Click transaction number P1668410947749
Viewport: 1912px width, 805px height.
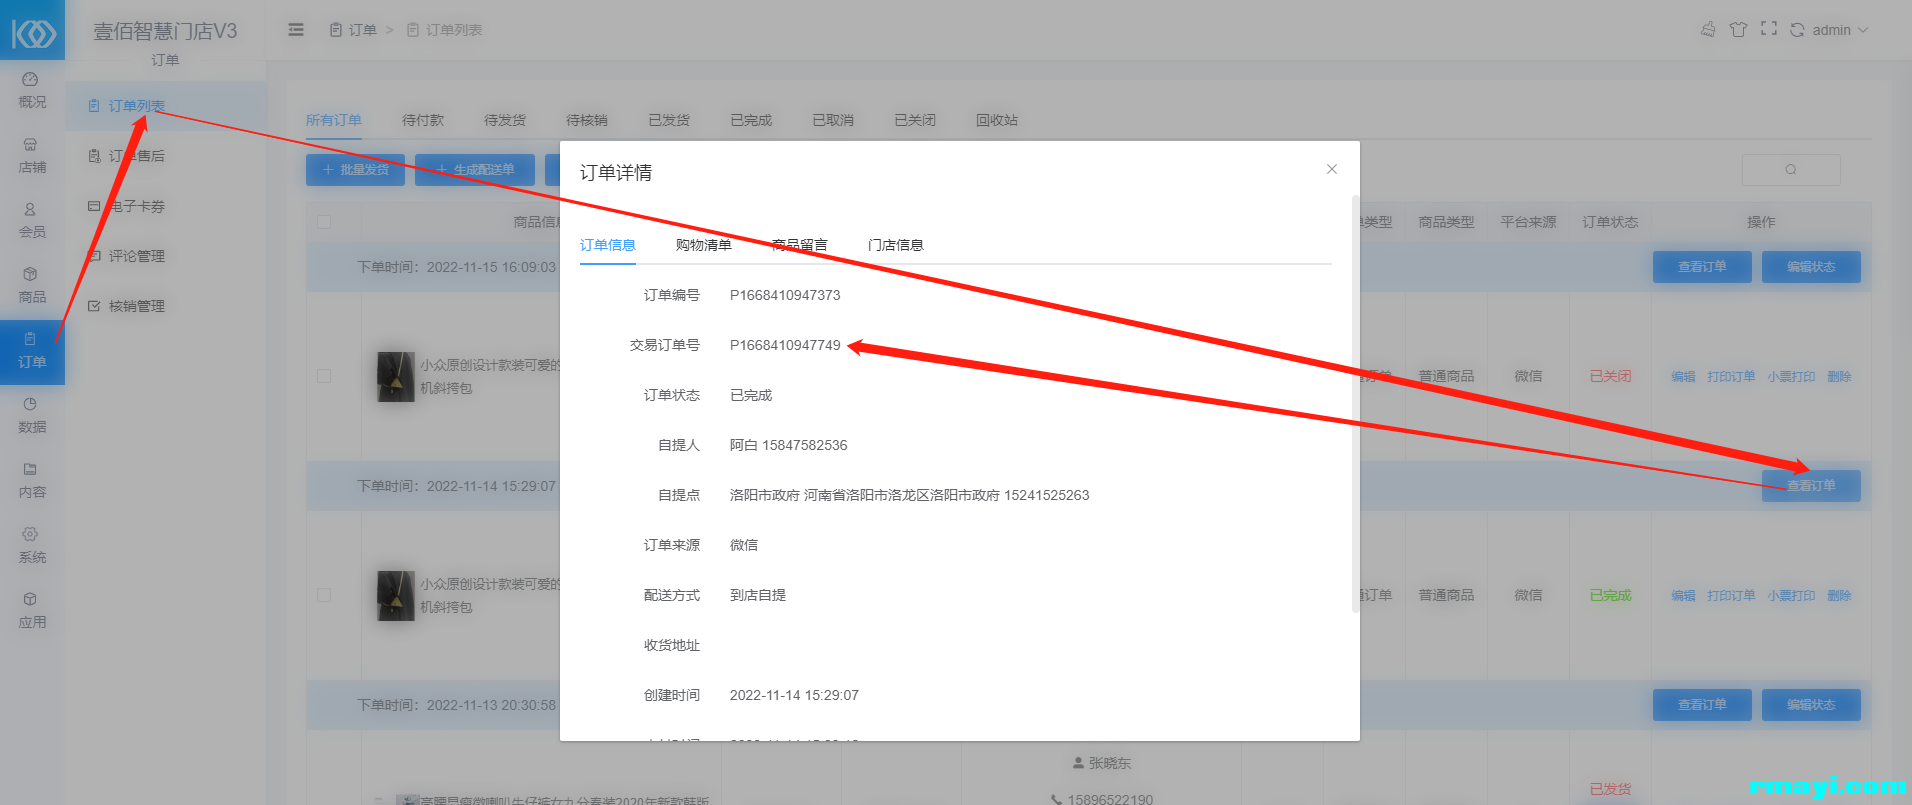coord(785,345)
